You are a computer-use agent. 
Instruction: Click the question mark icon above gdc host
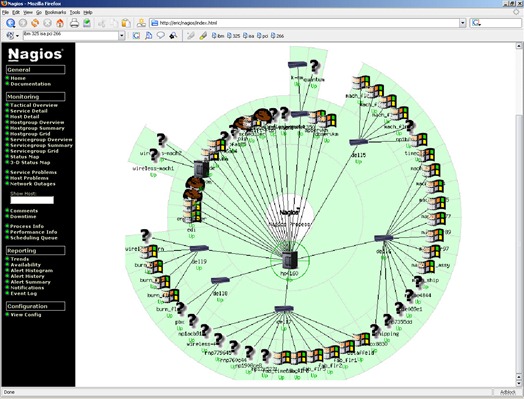[180, 308]
